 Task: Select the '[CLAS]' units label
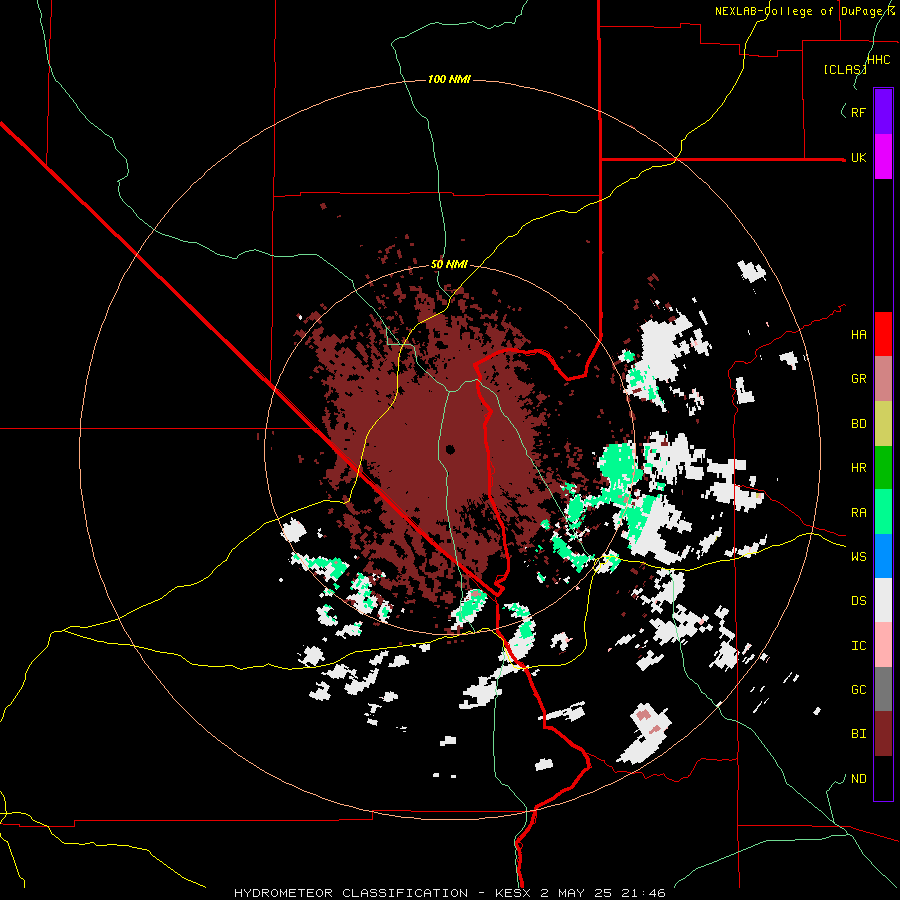845,69
